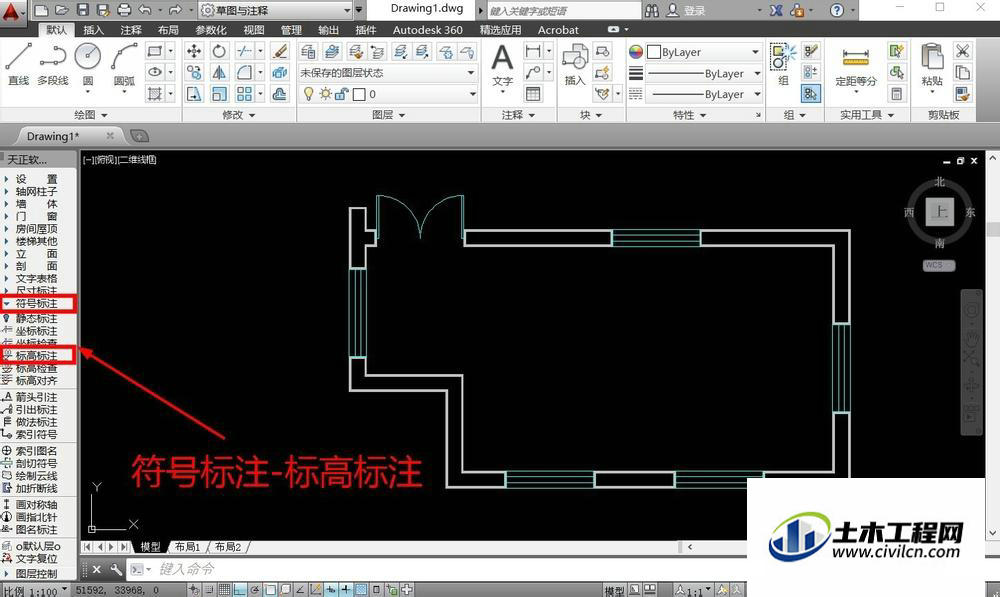1000x597 pixels.
Task: Switch to the 布局1 layout tab
Action: (x=188, y=547)
